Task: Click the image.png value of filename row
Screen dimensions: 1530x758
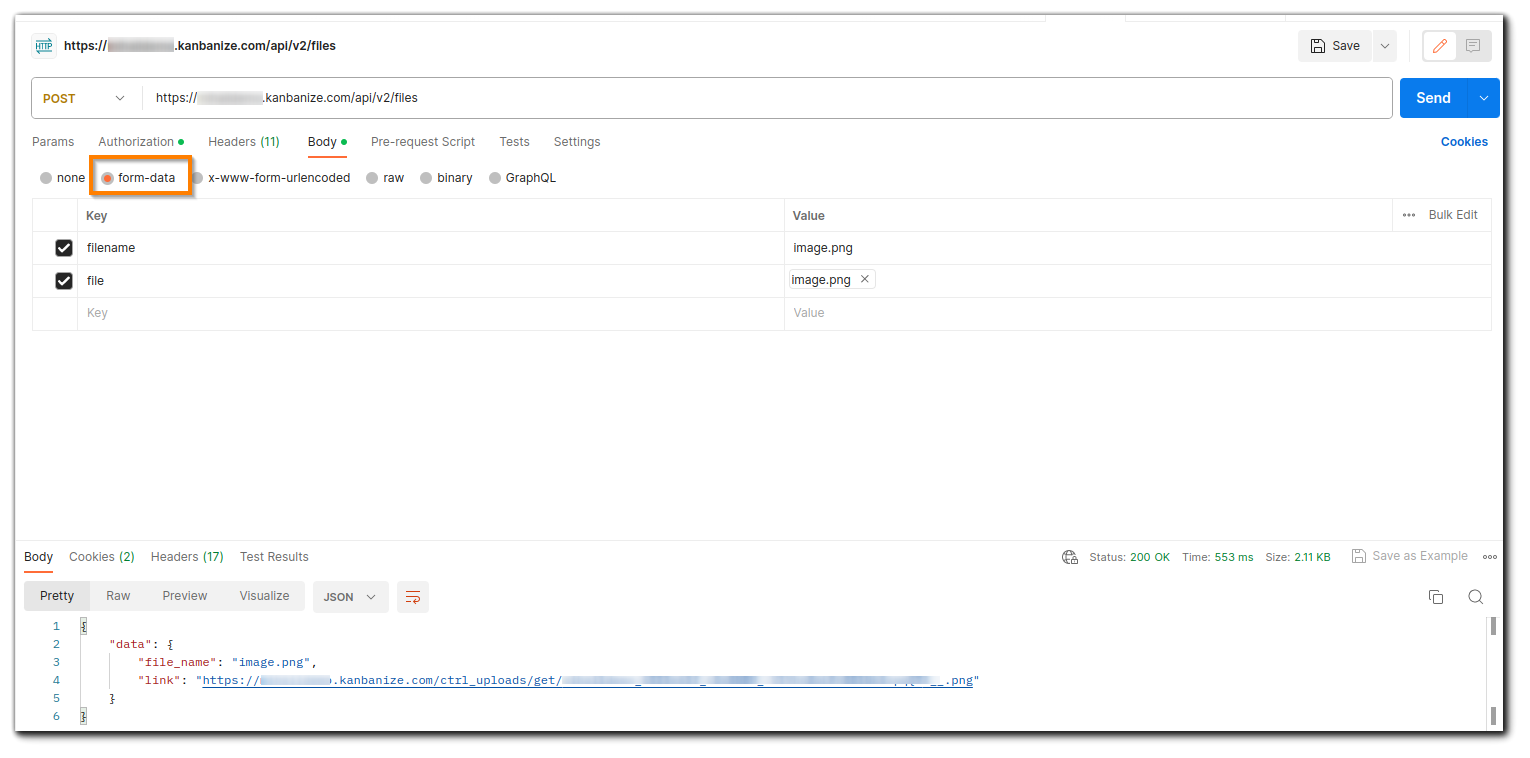Action: click(823, 248)
